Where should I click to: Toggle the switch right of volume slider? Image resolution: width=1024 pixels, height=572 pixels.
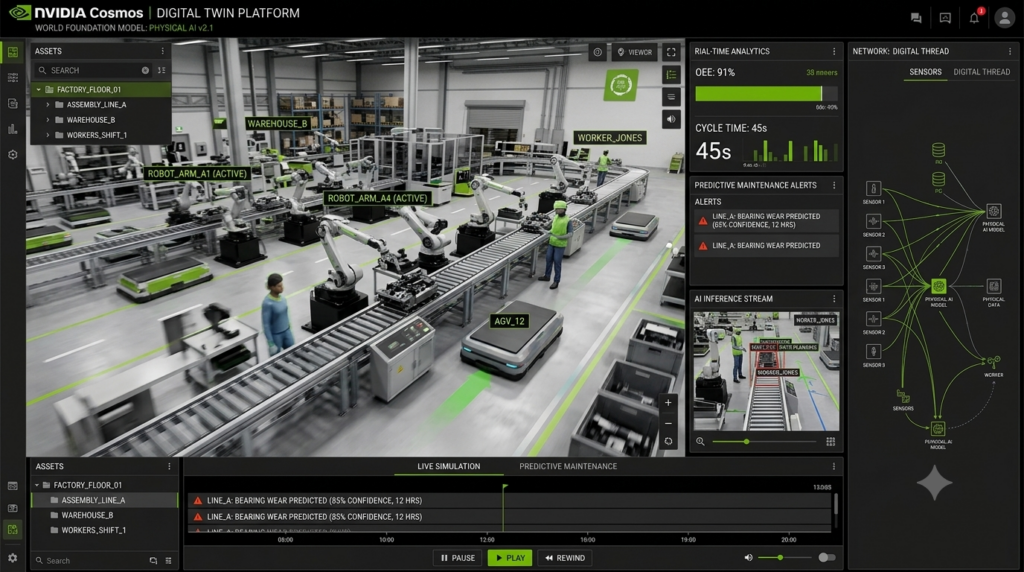(x=827, y=558)
